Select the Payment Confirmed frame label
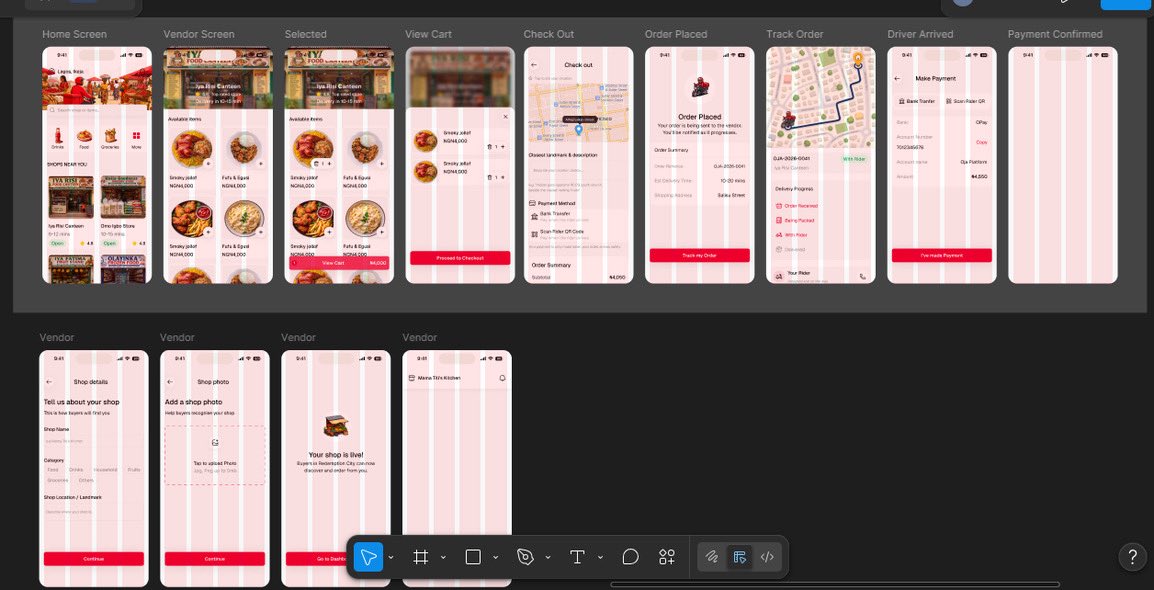1154x590 pixels. click(1055, 35)
